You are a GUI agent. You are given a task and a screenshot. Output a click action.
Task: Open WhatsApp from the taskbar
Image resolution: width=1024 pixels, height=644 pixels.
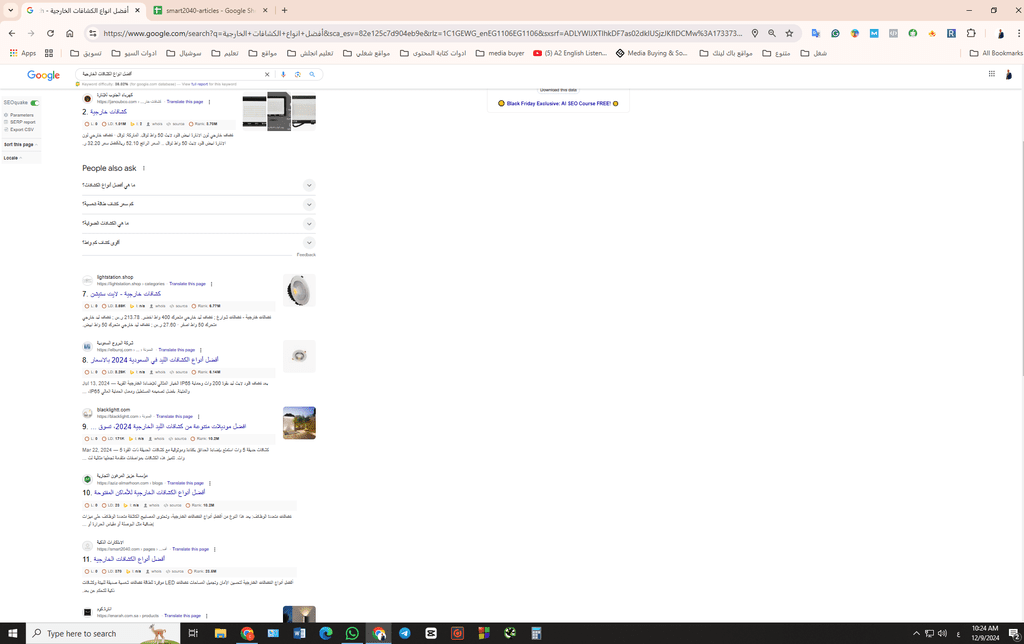coord(352,633)
